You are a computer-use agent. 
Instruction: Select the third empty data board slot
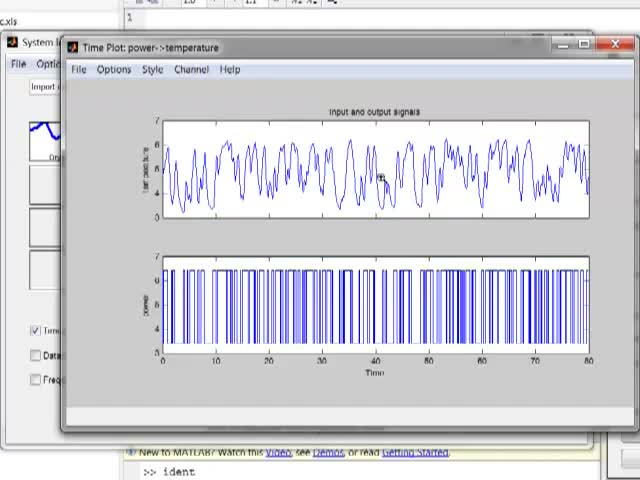pos(45,227)
